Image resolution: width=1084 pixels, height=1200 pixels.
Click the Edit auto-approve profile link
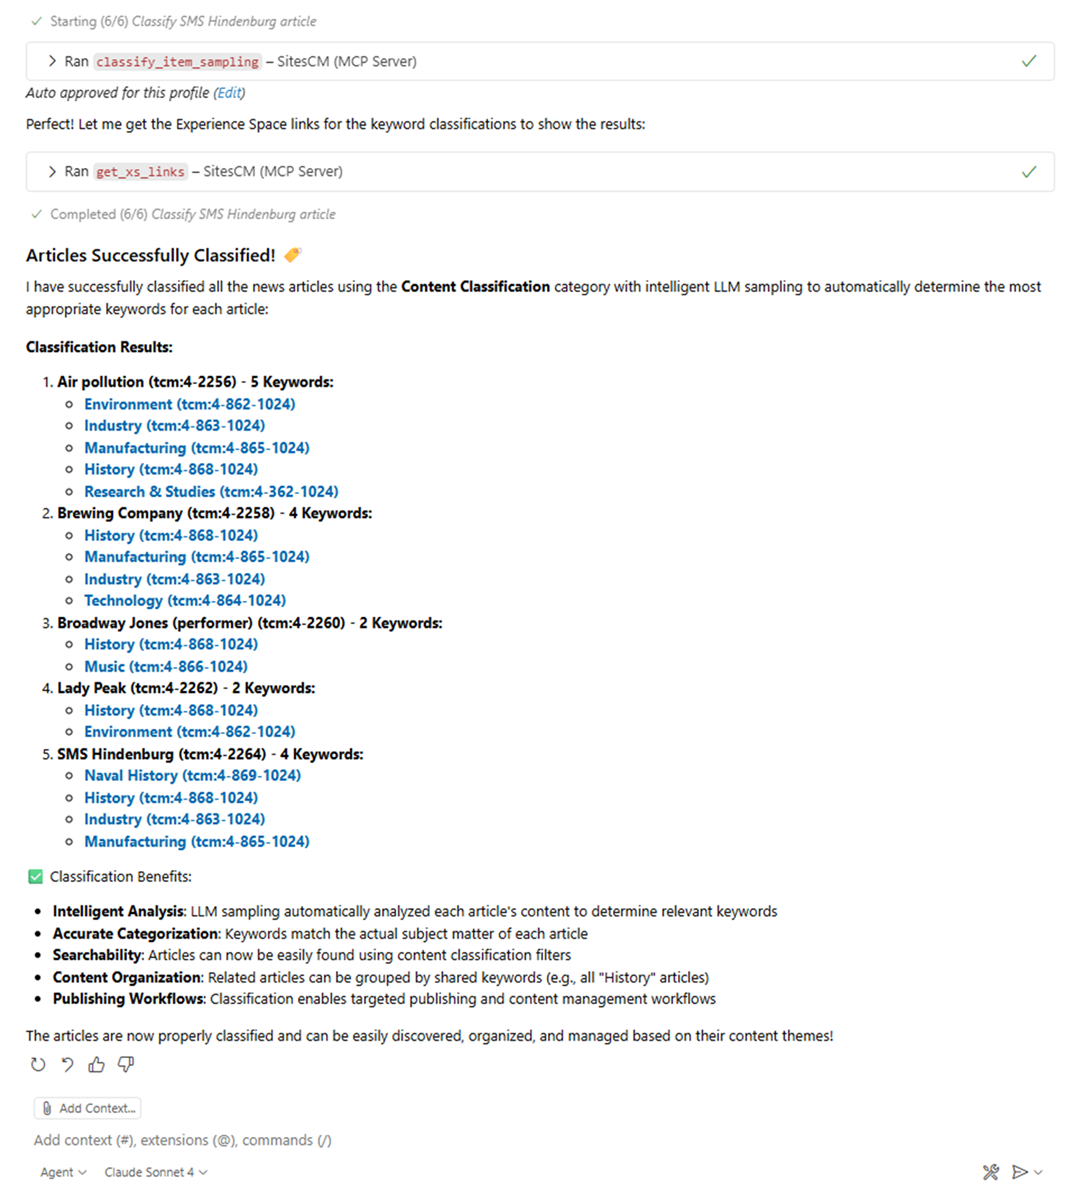pyautogui.click(x=230, y=93)
